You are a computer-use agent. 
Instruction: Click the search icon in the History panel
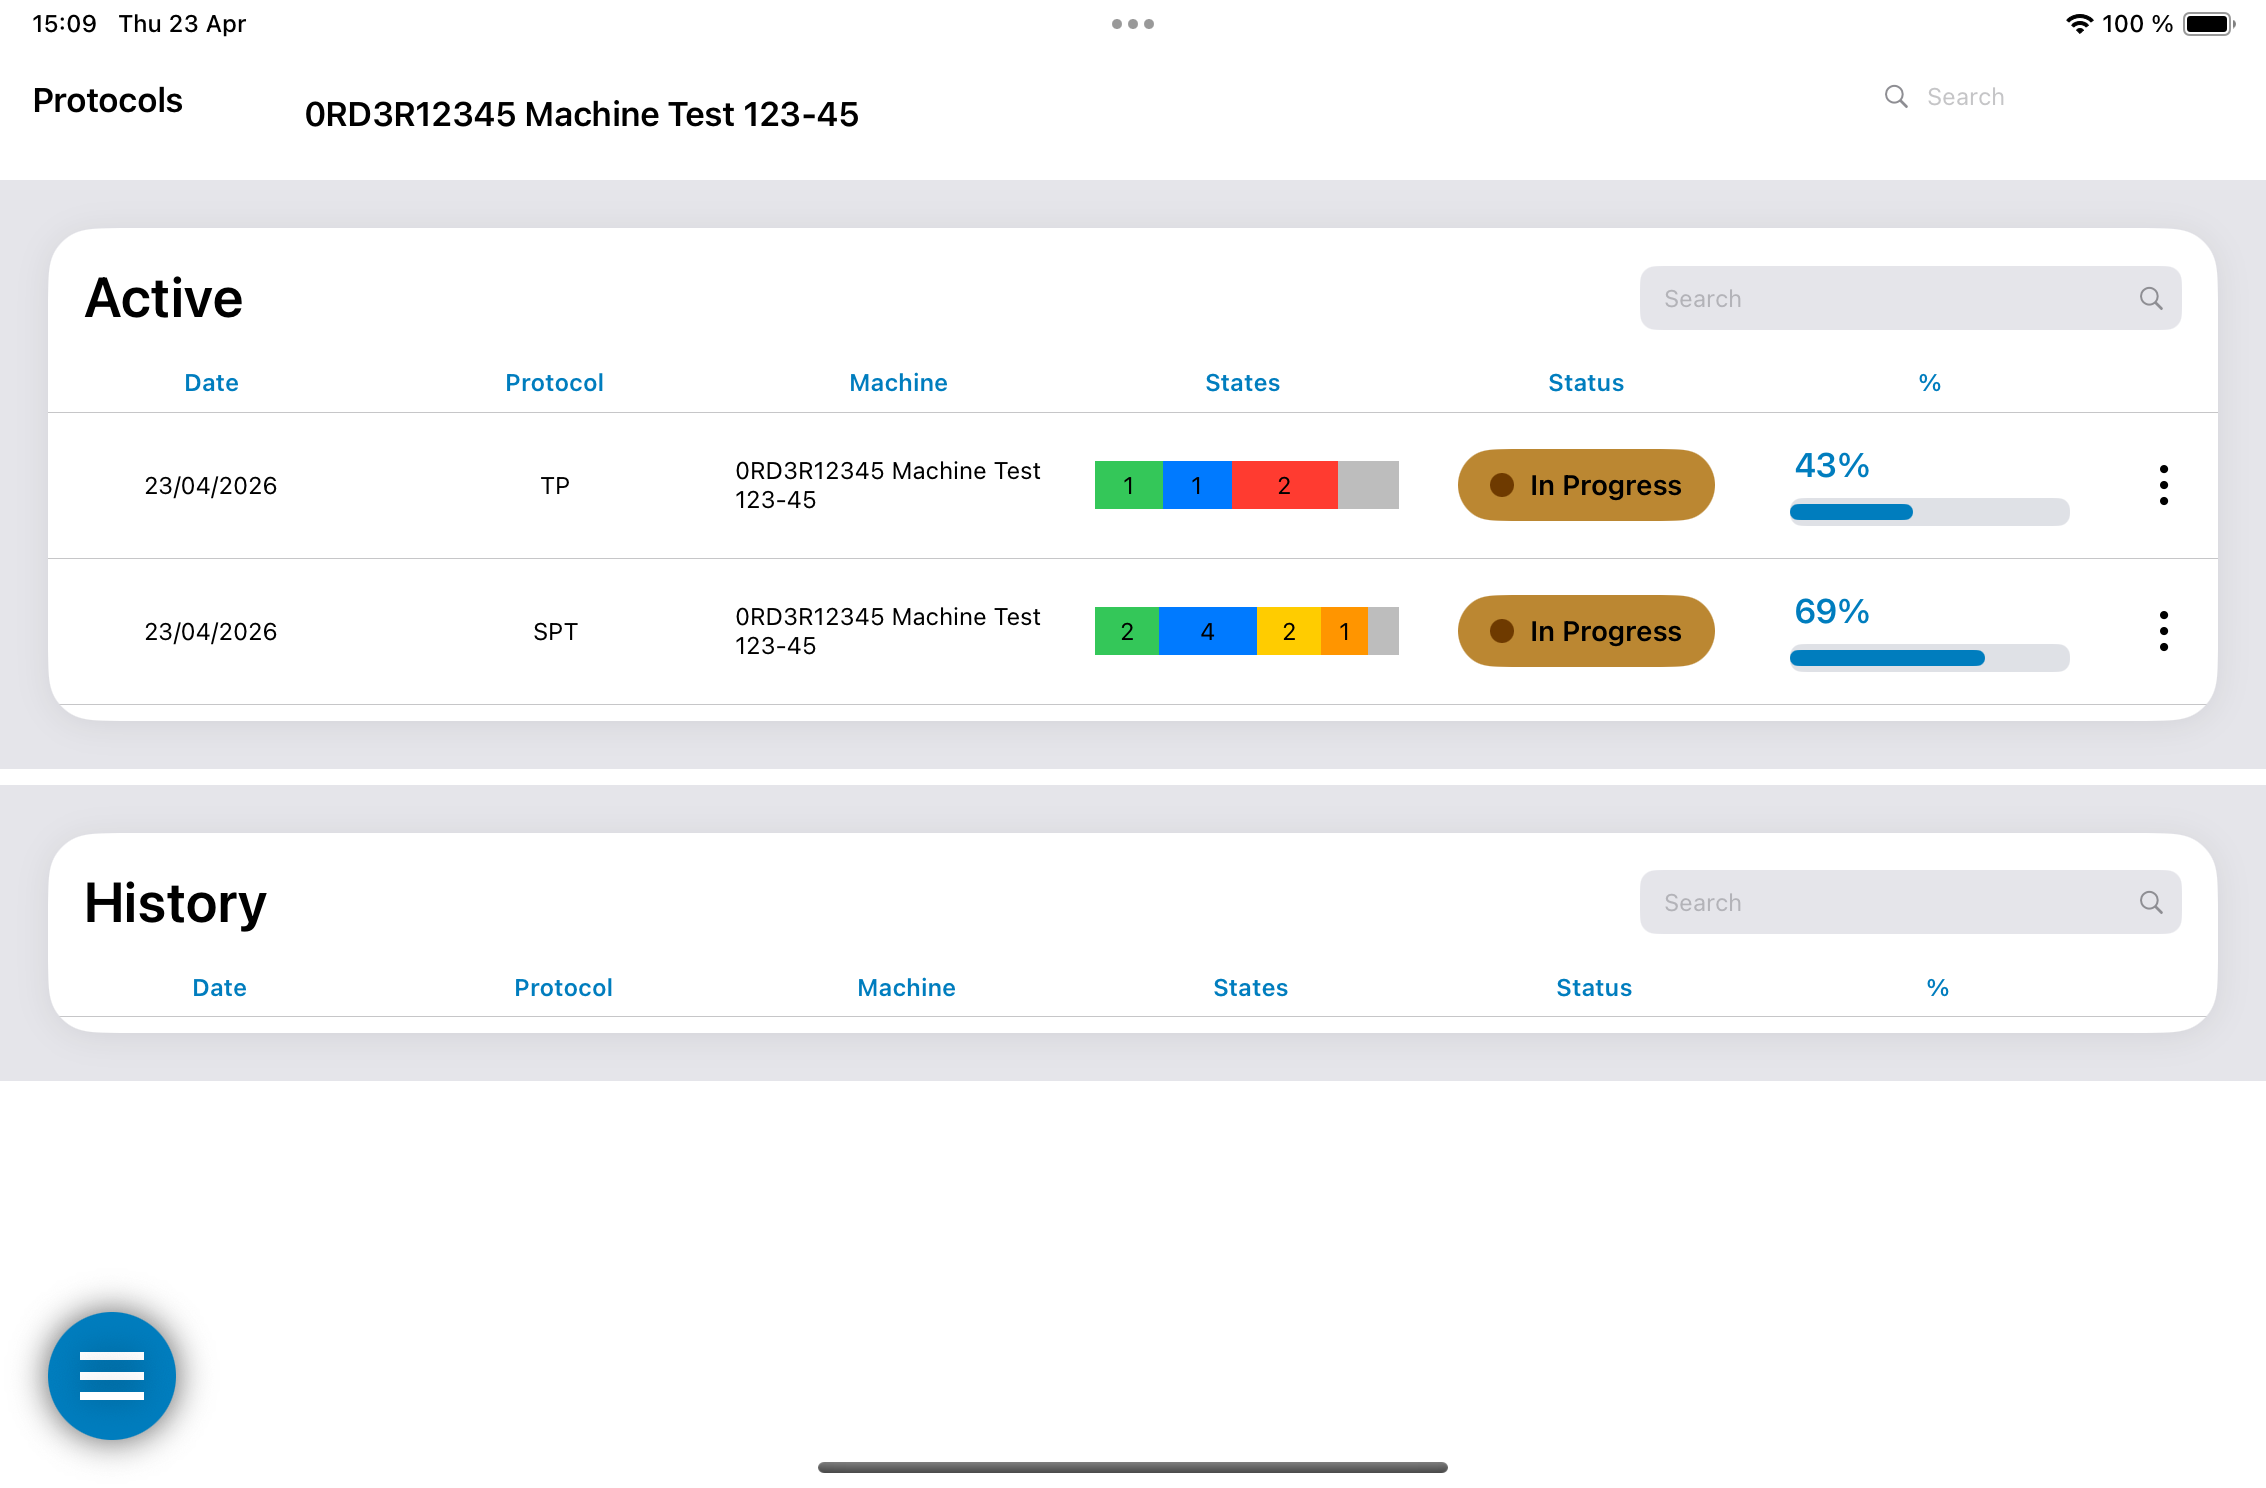pos(2149,901)
